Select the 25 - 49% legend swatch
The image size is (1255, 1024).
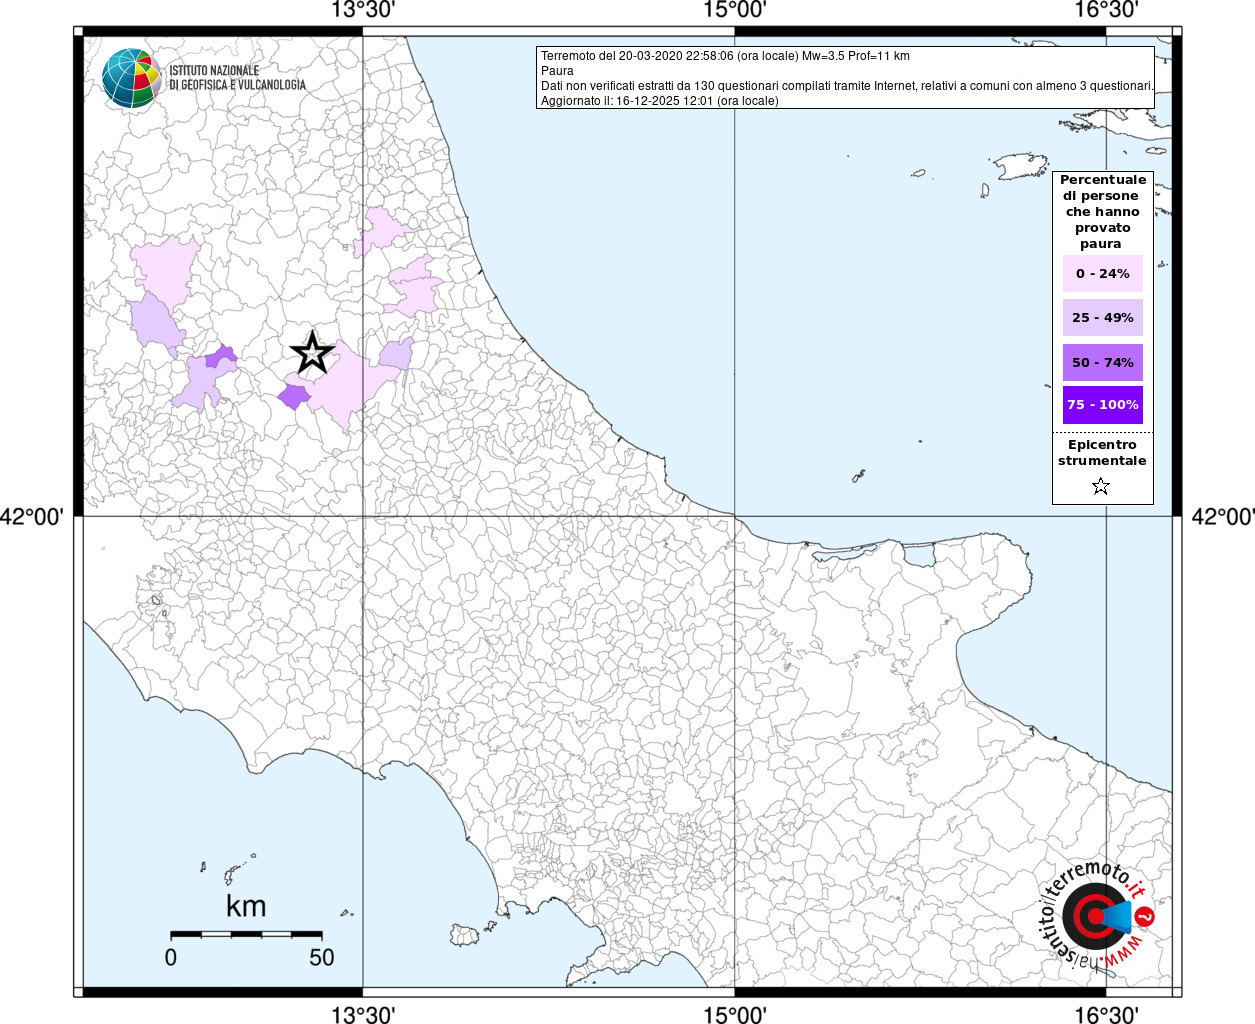pyautogui.click(x=1102, y=318)
